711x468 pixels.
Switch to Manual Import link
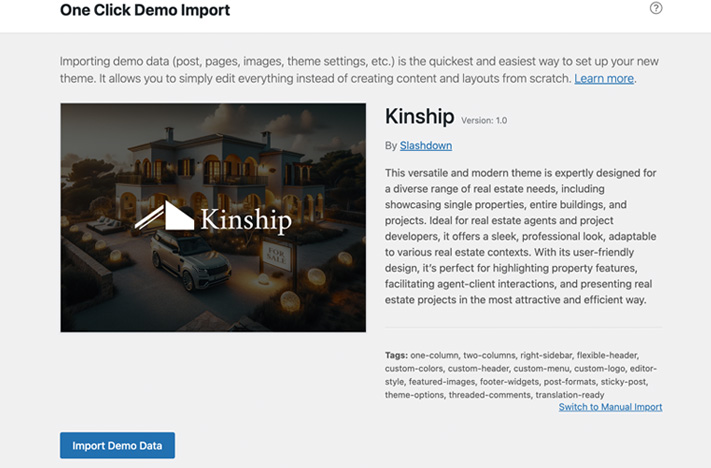pyautogui.click(x=610, y=407)
